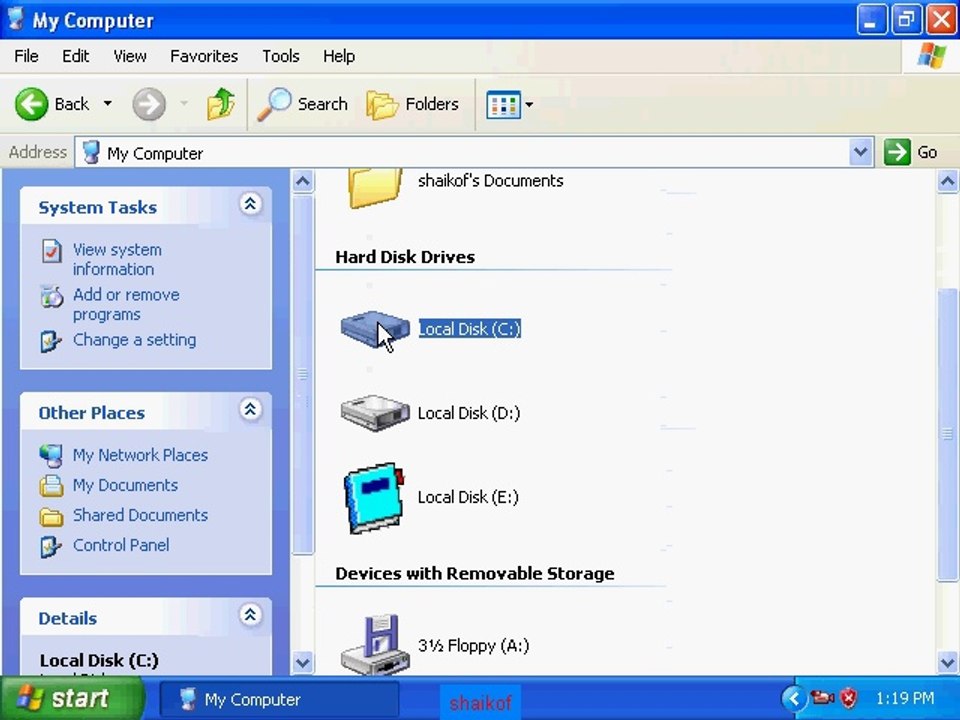Viewport: 960px width, 720px height.
Task: Click file list scroll up arrow
Action: [947, 182]
